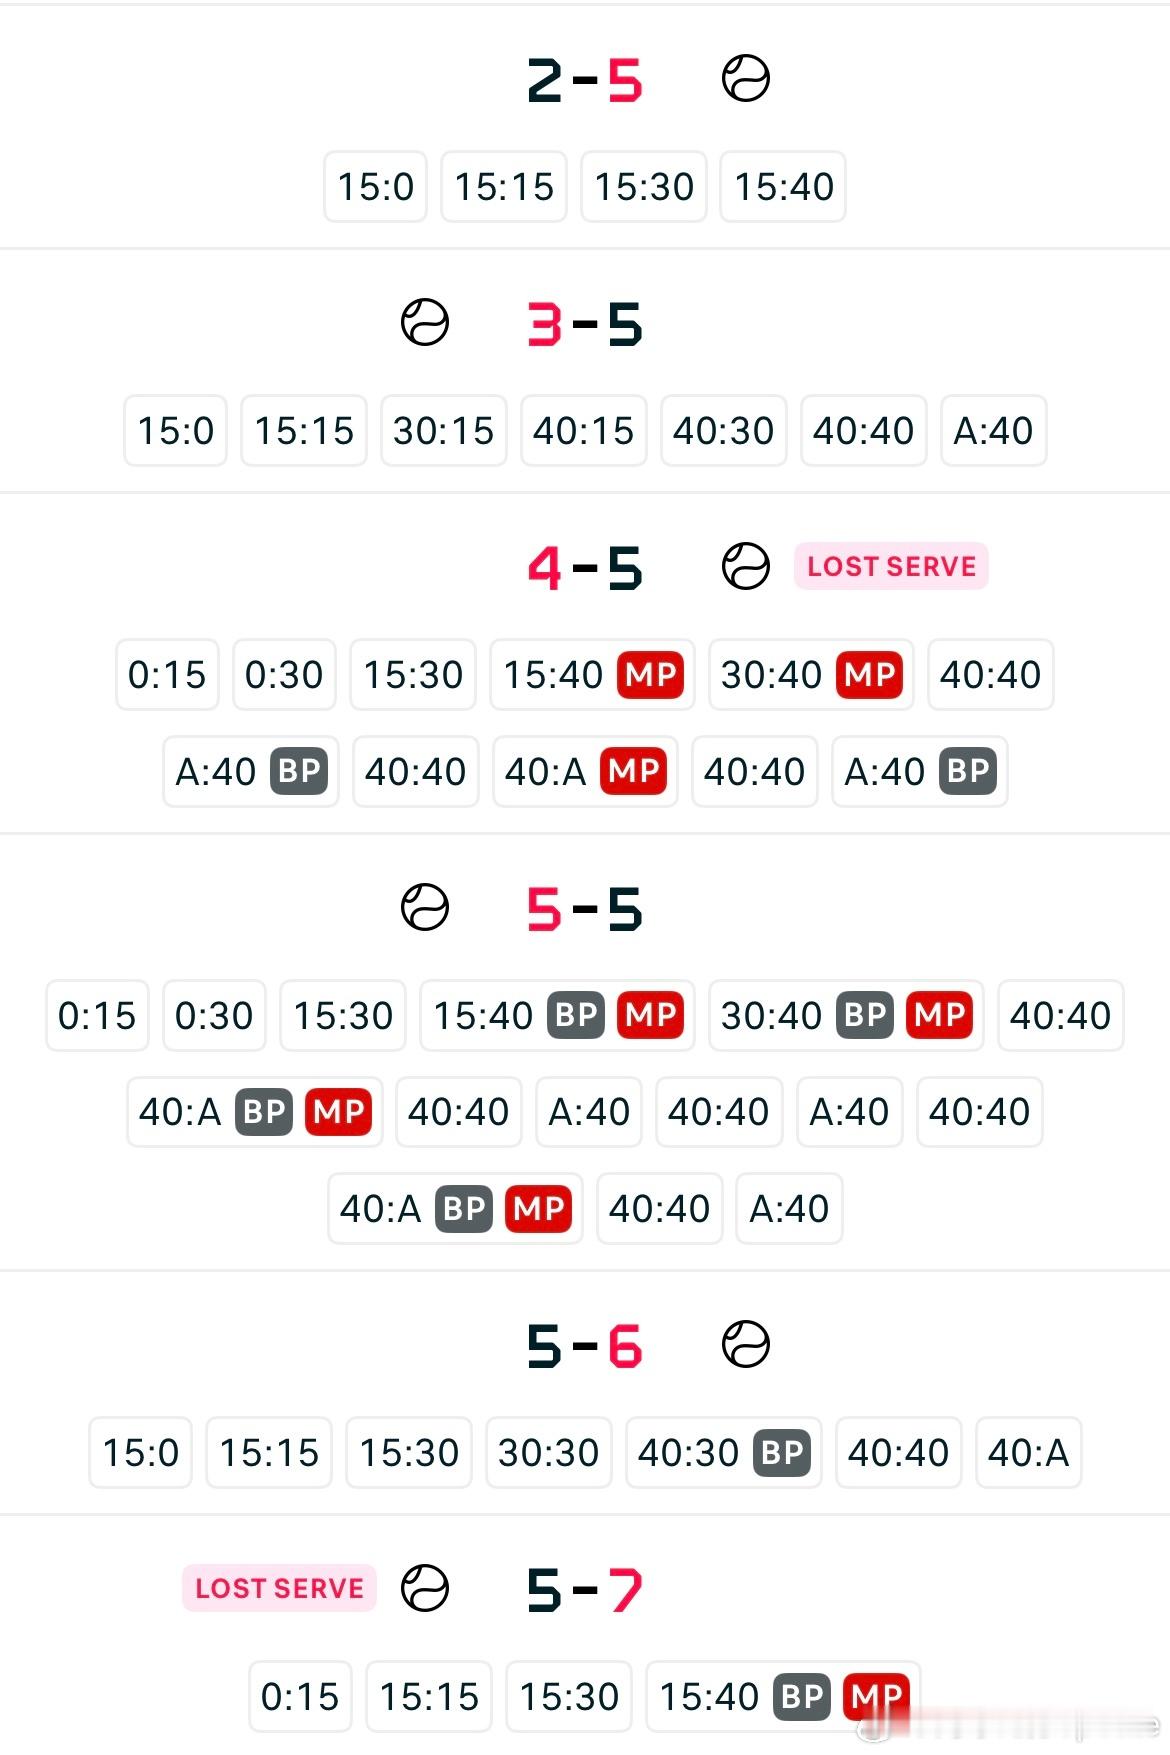Tap the 15:40 point chip under 2-5

783,186
